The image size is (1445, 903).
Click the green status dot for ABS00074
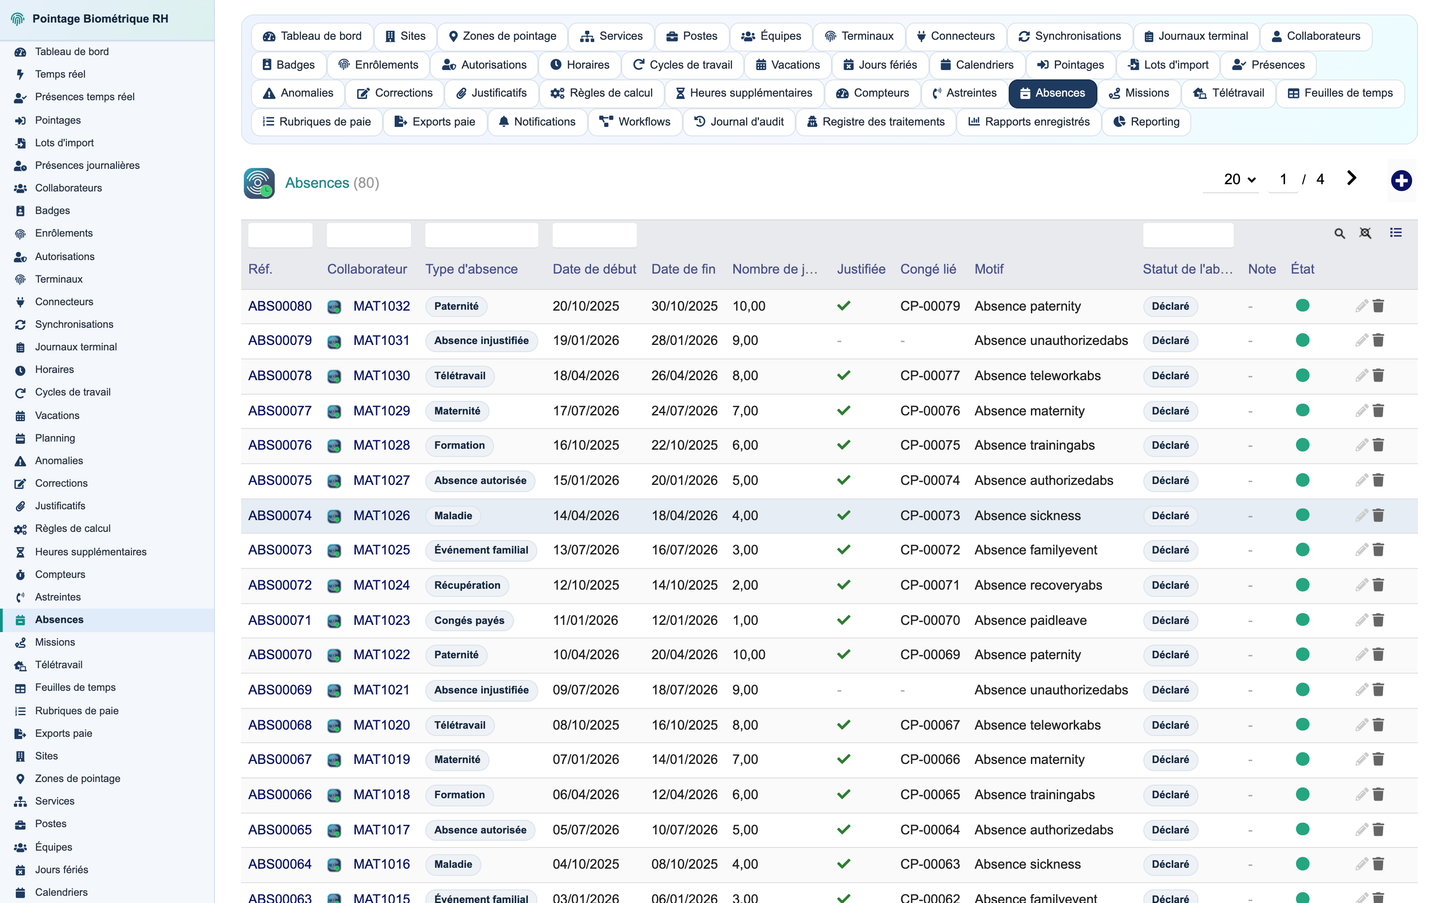pyautogui.click(x=1302, y=515)
